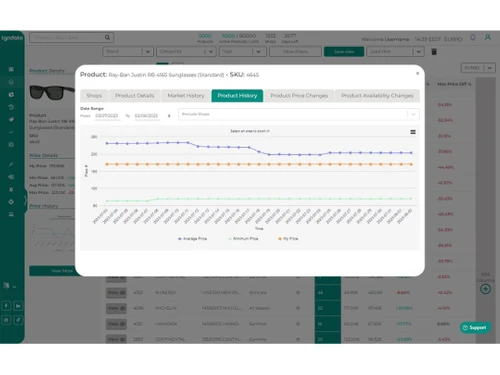Expand the sidebar with the edge chevron
Screen dimensions: 500x375
[25, 200]
